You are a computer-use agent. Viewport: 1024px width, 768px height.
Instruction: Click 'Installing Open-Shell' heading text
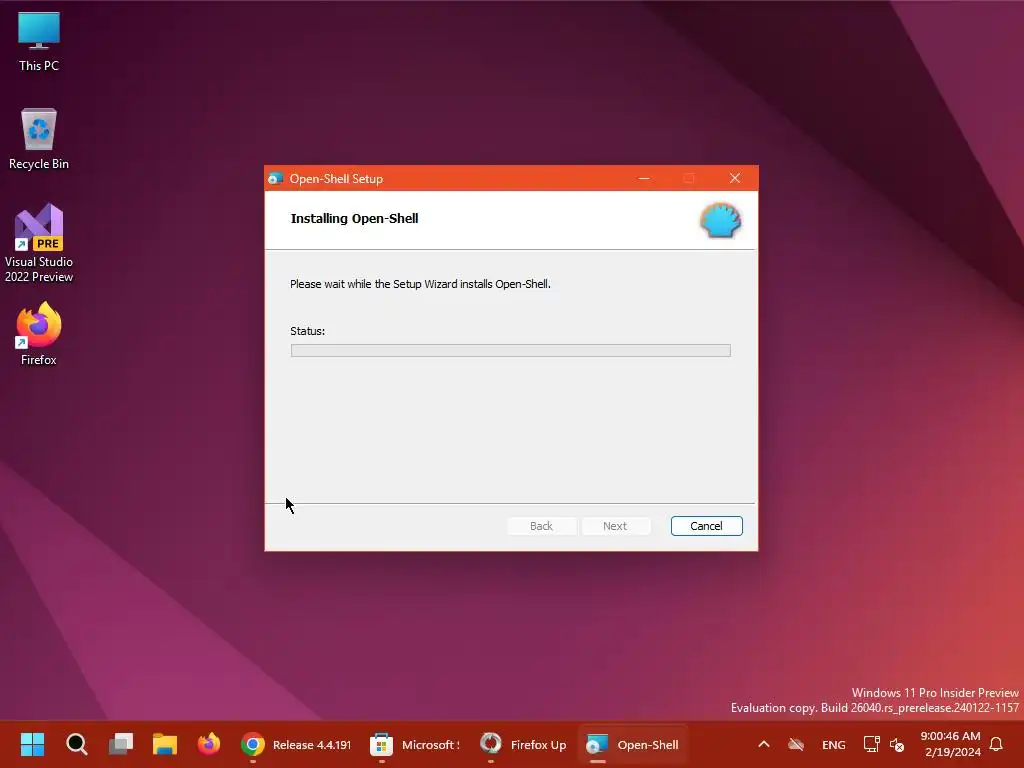click(x=354, y=219)
